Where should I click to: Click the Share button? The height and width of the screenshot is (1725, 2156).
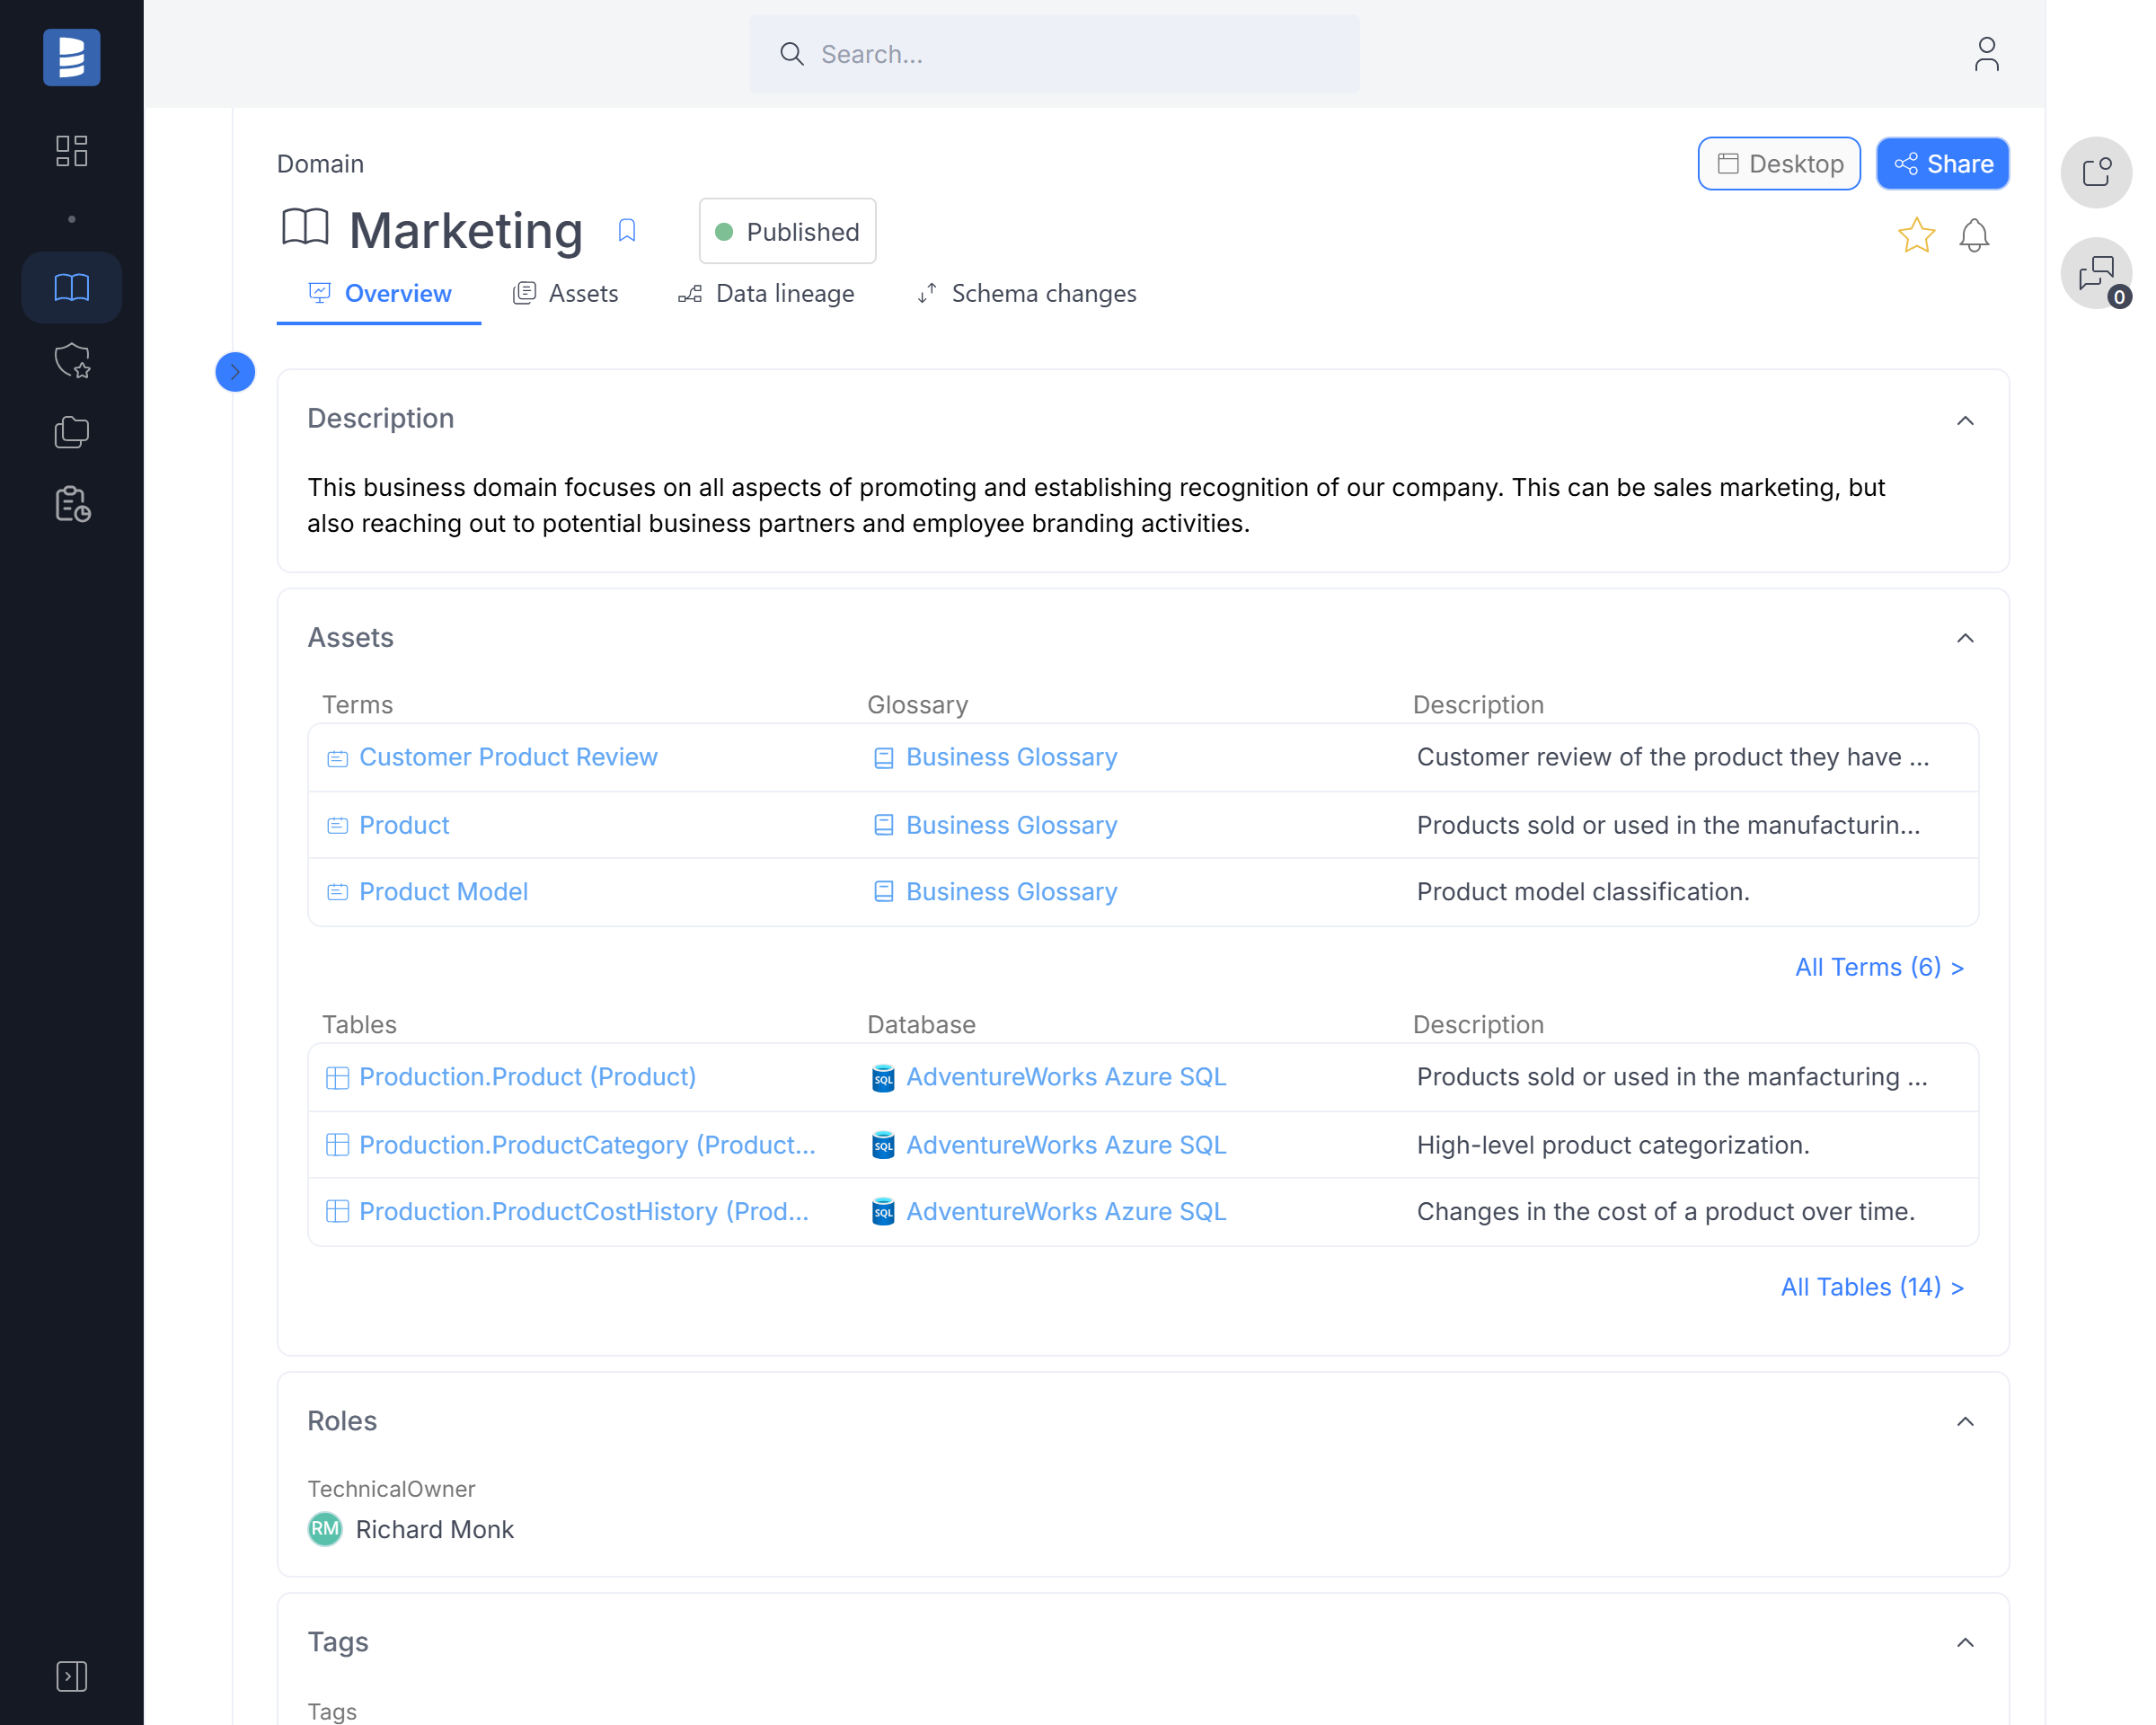pyautogui.click(x=1942, y=164)
